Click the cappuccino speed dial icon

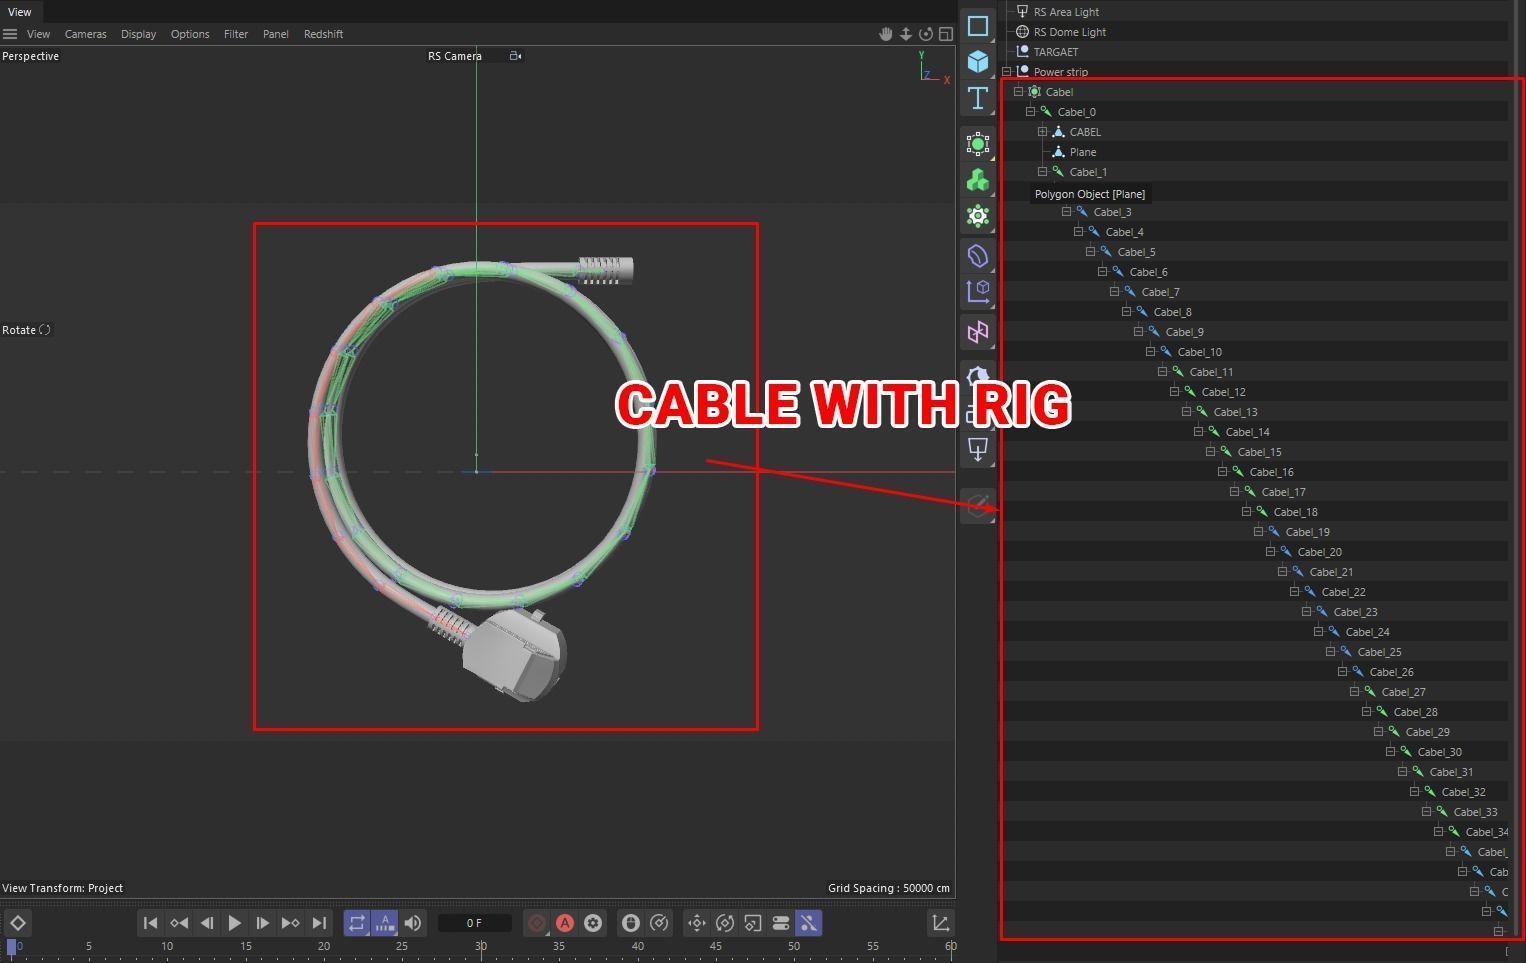(659, 923)
